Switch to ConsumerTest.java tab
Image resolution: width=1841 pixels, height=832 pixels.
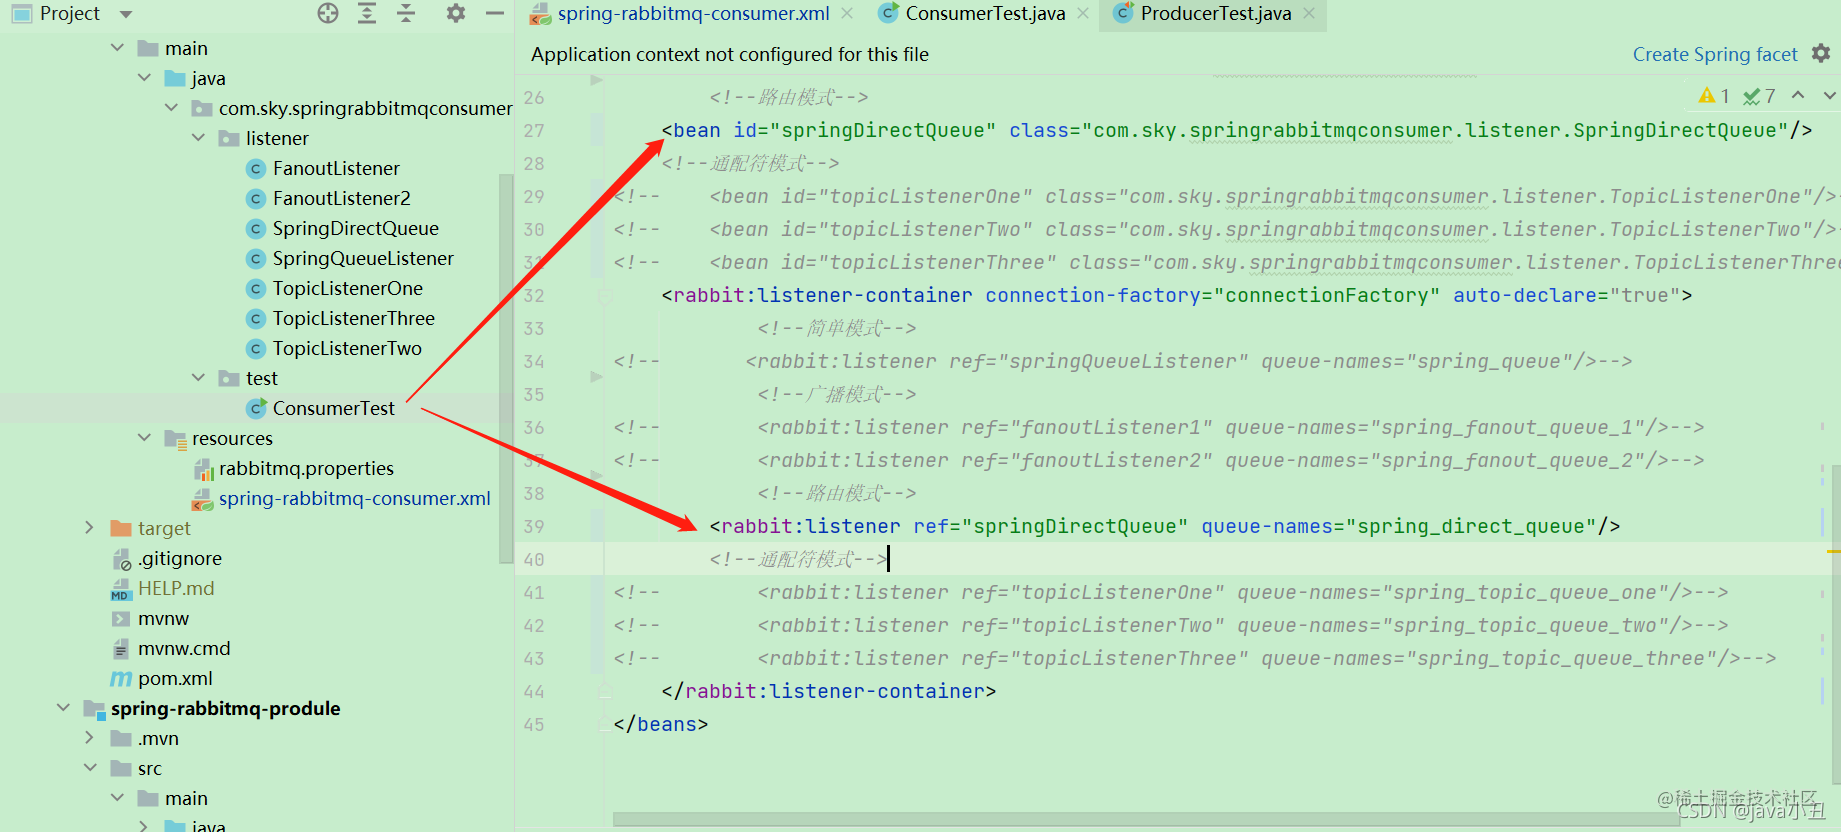(x=985, y=13)
